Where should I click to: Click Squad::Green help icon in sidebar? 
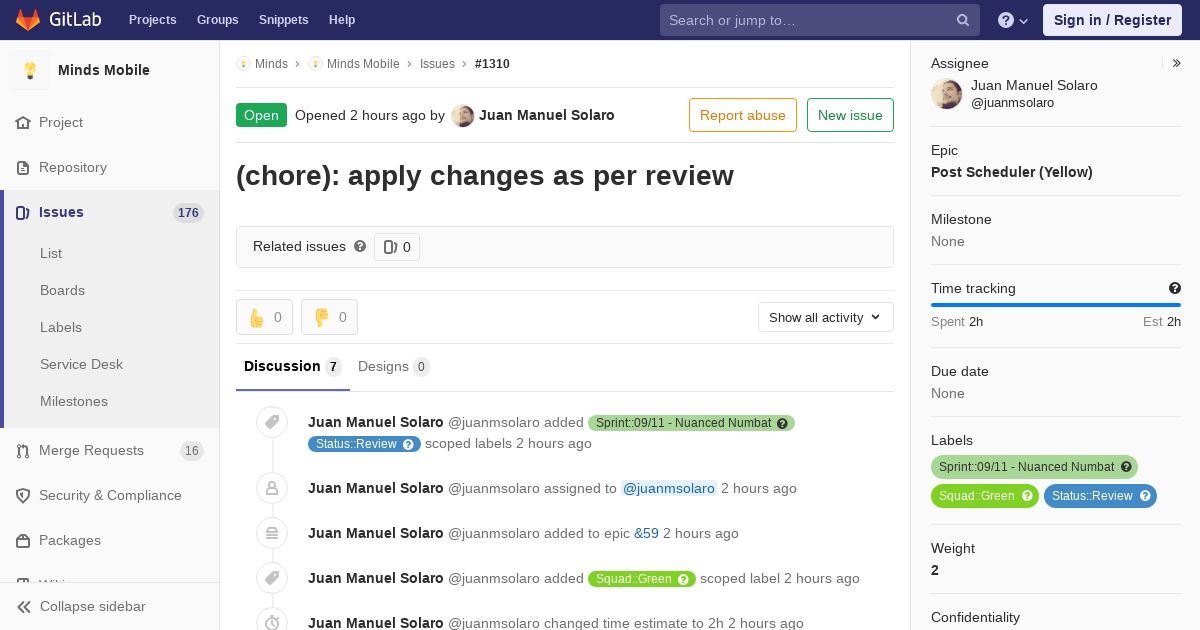1027,496
